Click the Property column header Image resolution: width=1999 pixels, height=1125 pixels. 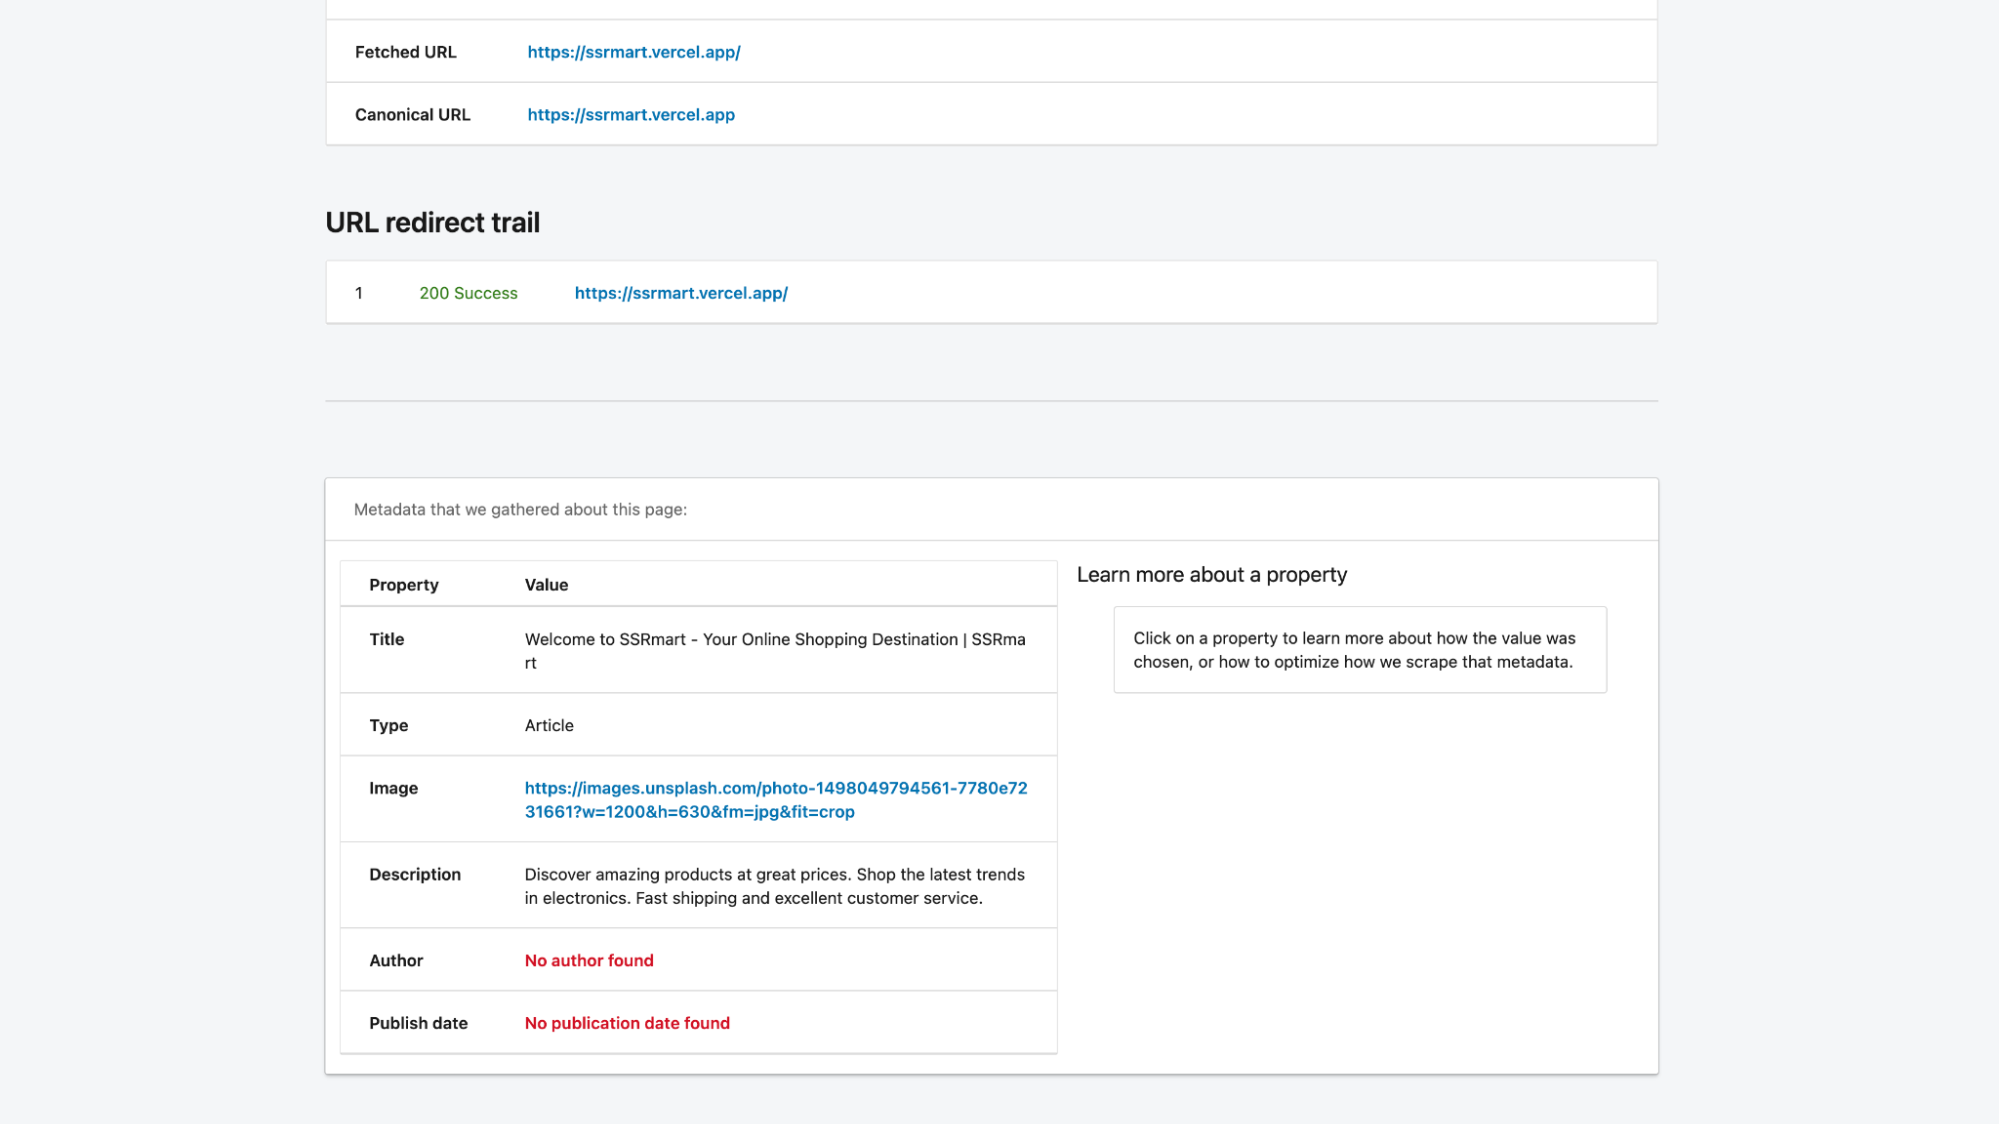[x=403, y=585]
